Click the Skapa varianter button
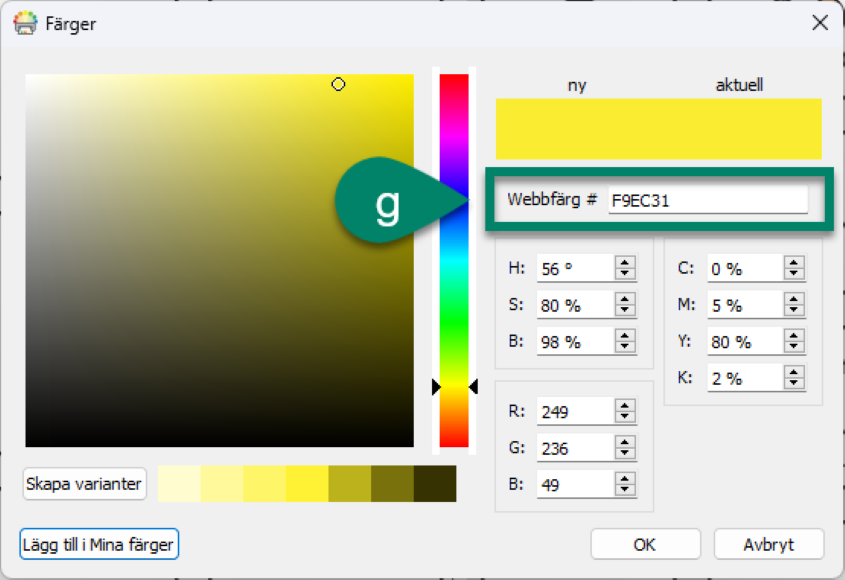 pyautogui.click(x=85, y=484)
